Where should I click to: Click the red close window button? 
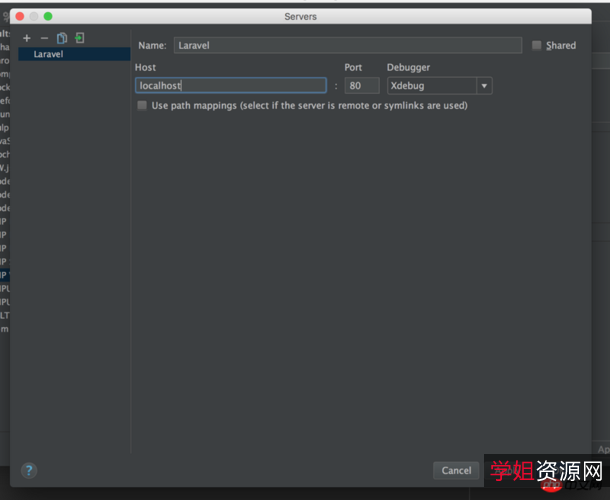tap(19, 16)
